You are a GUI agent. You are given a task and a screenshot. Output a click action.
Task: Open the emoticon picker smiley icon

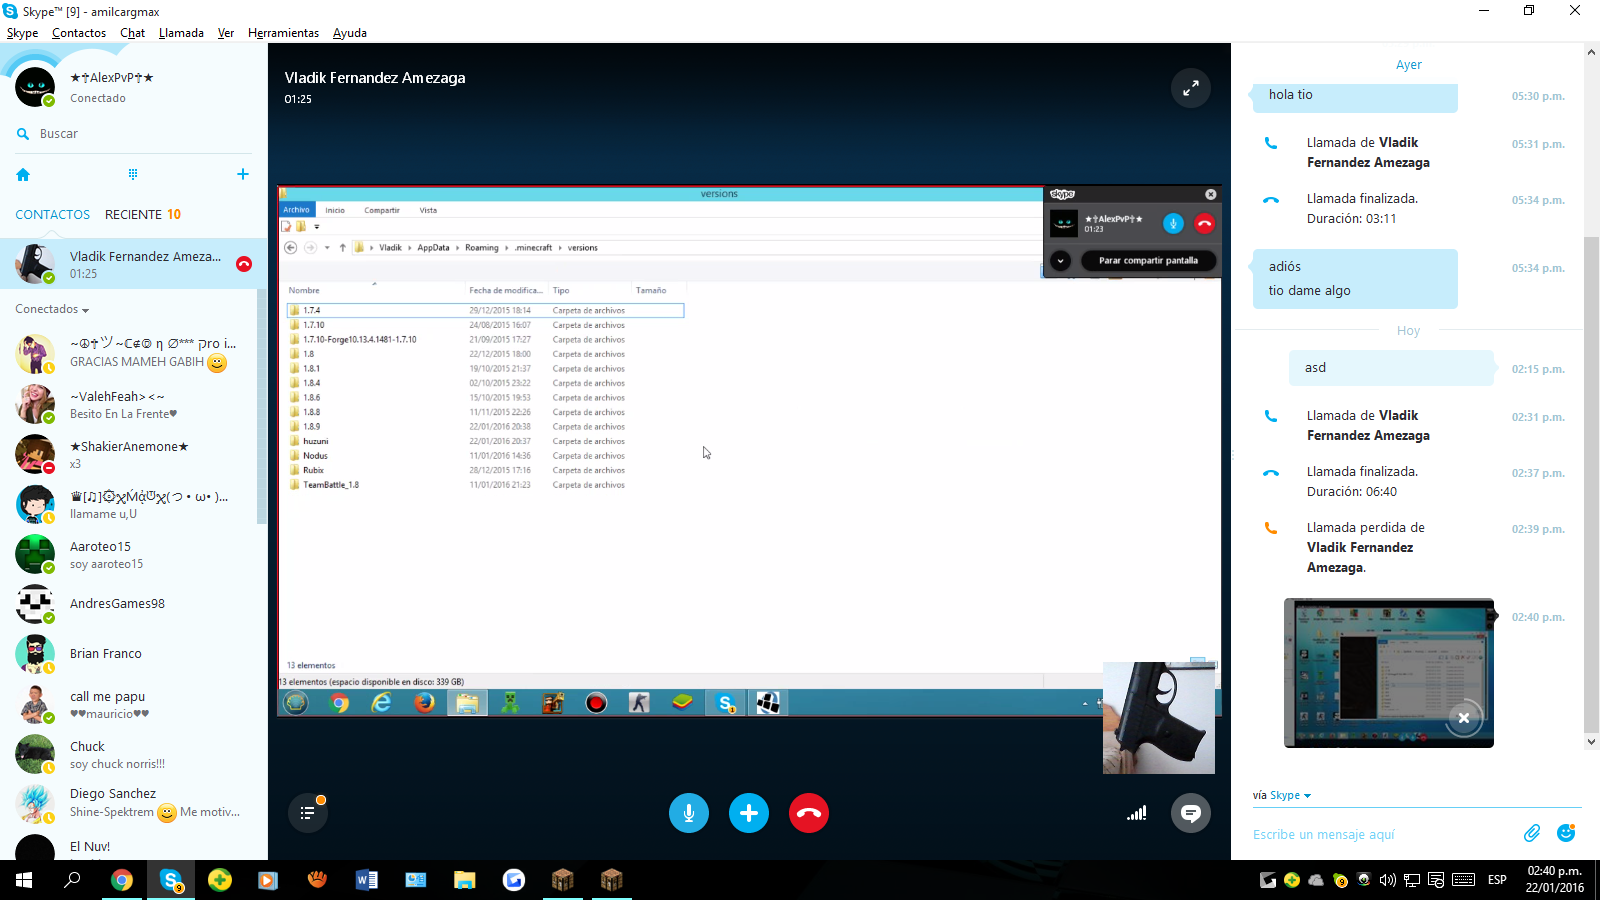pos(1566,833)
